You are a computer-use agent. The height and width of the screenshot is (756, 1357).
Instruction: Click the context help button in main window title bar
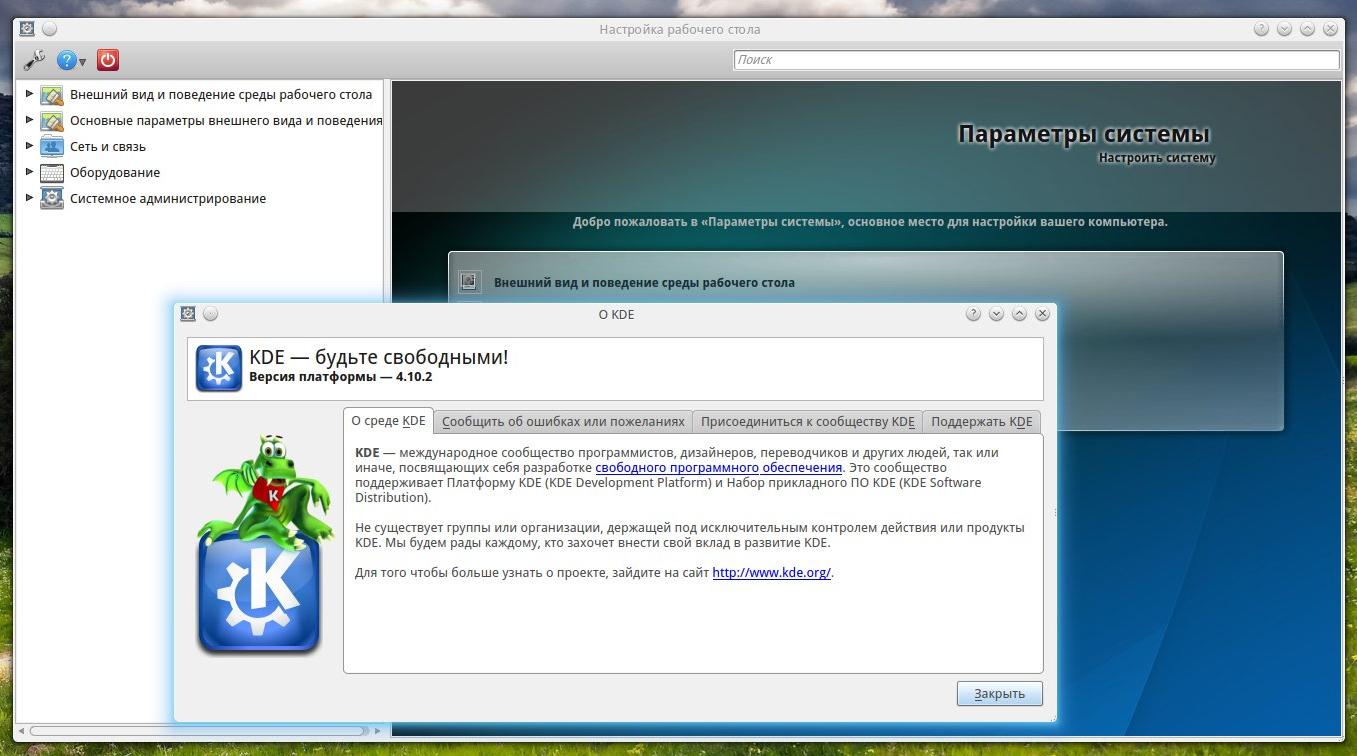coord(1261,29)
